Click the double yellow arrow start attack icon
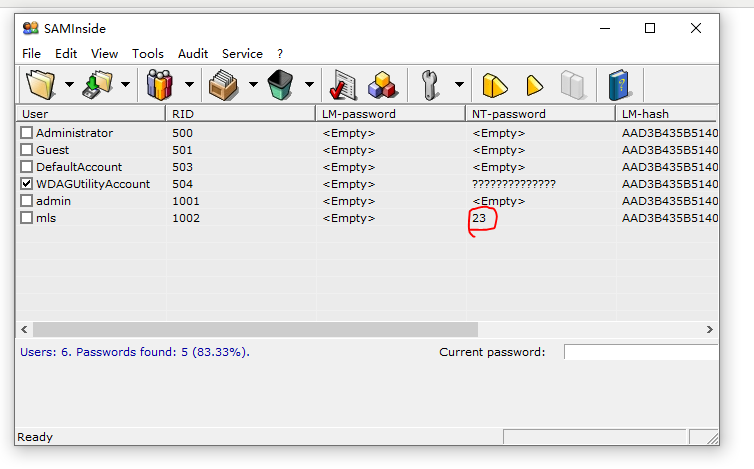The height and width of the screenshot is (469, 754). (495, 86)
